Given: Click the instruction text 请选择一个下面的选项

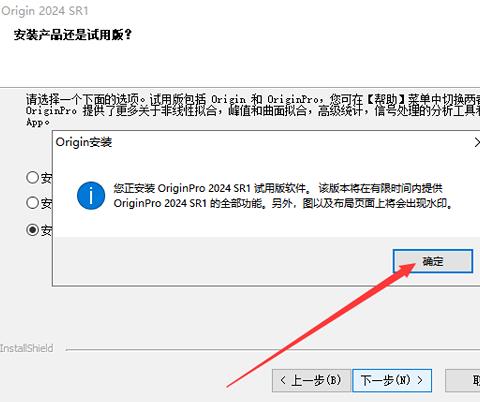Looking at the screenshot, I should (85, 99).
